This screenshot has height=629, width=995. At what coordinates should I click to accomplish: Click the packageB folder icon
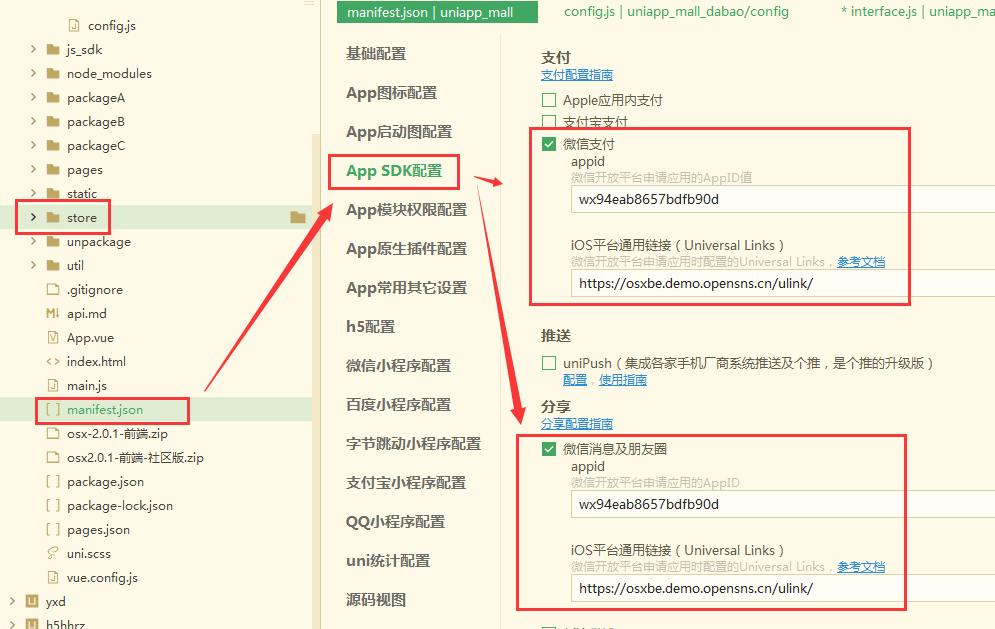tap(53, 122)
